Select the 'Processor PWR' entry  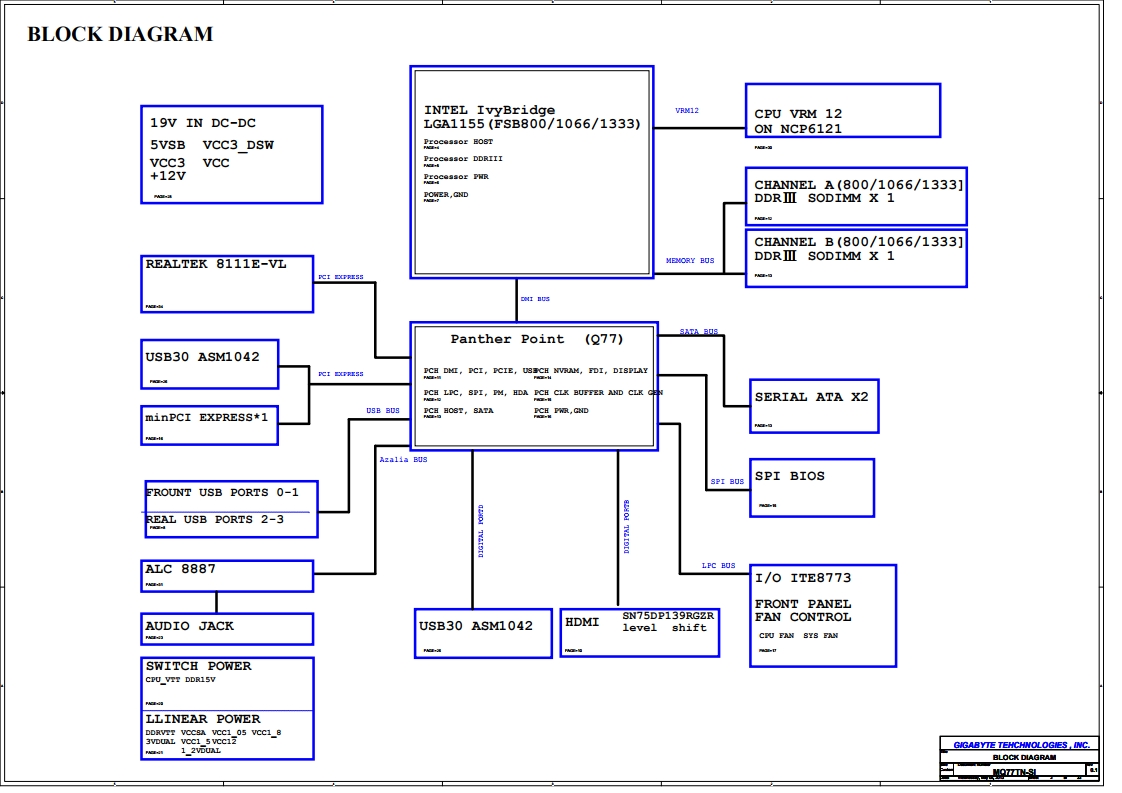[457, 177]
